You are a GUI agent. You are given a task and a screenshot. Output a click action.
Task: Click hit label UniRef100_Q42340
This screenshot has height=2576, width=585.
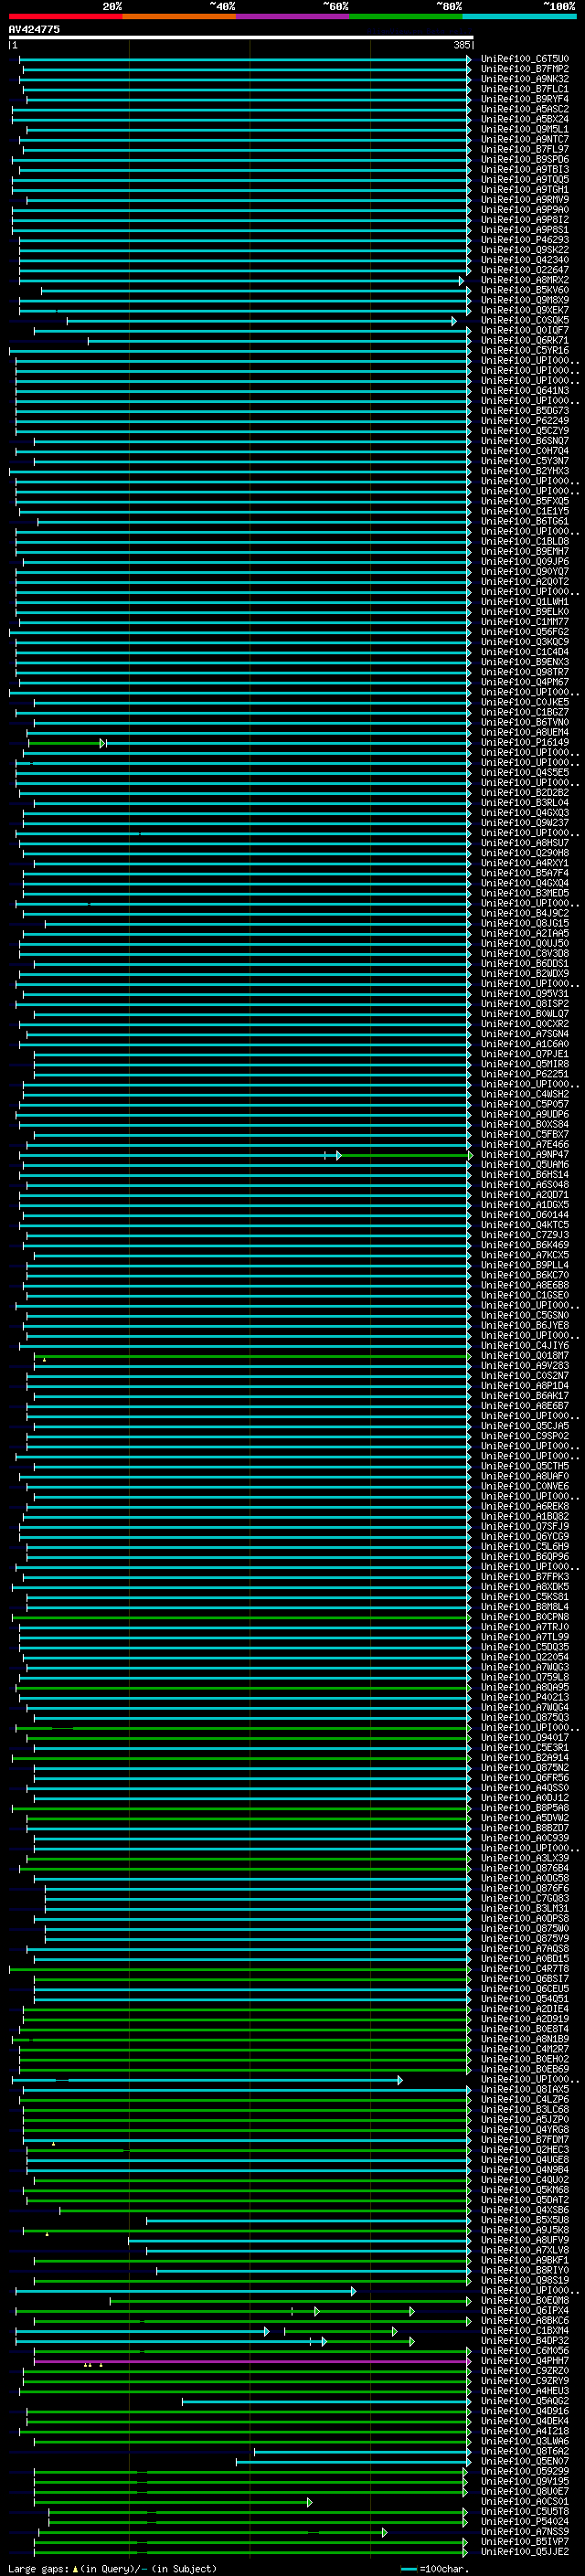(525, 260)
